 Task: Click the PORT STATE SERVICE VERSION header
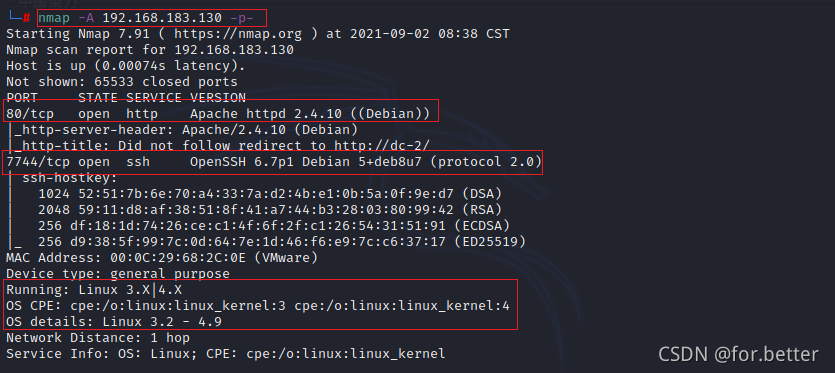click(x=126, y=98)
